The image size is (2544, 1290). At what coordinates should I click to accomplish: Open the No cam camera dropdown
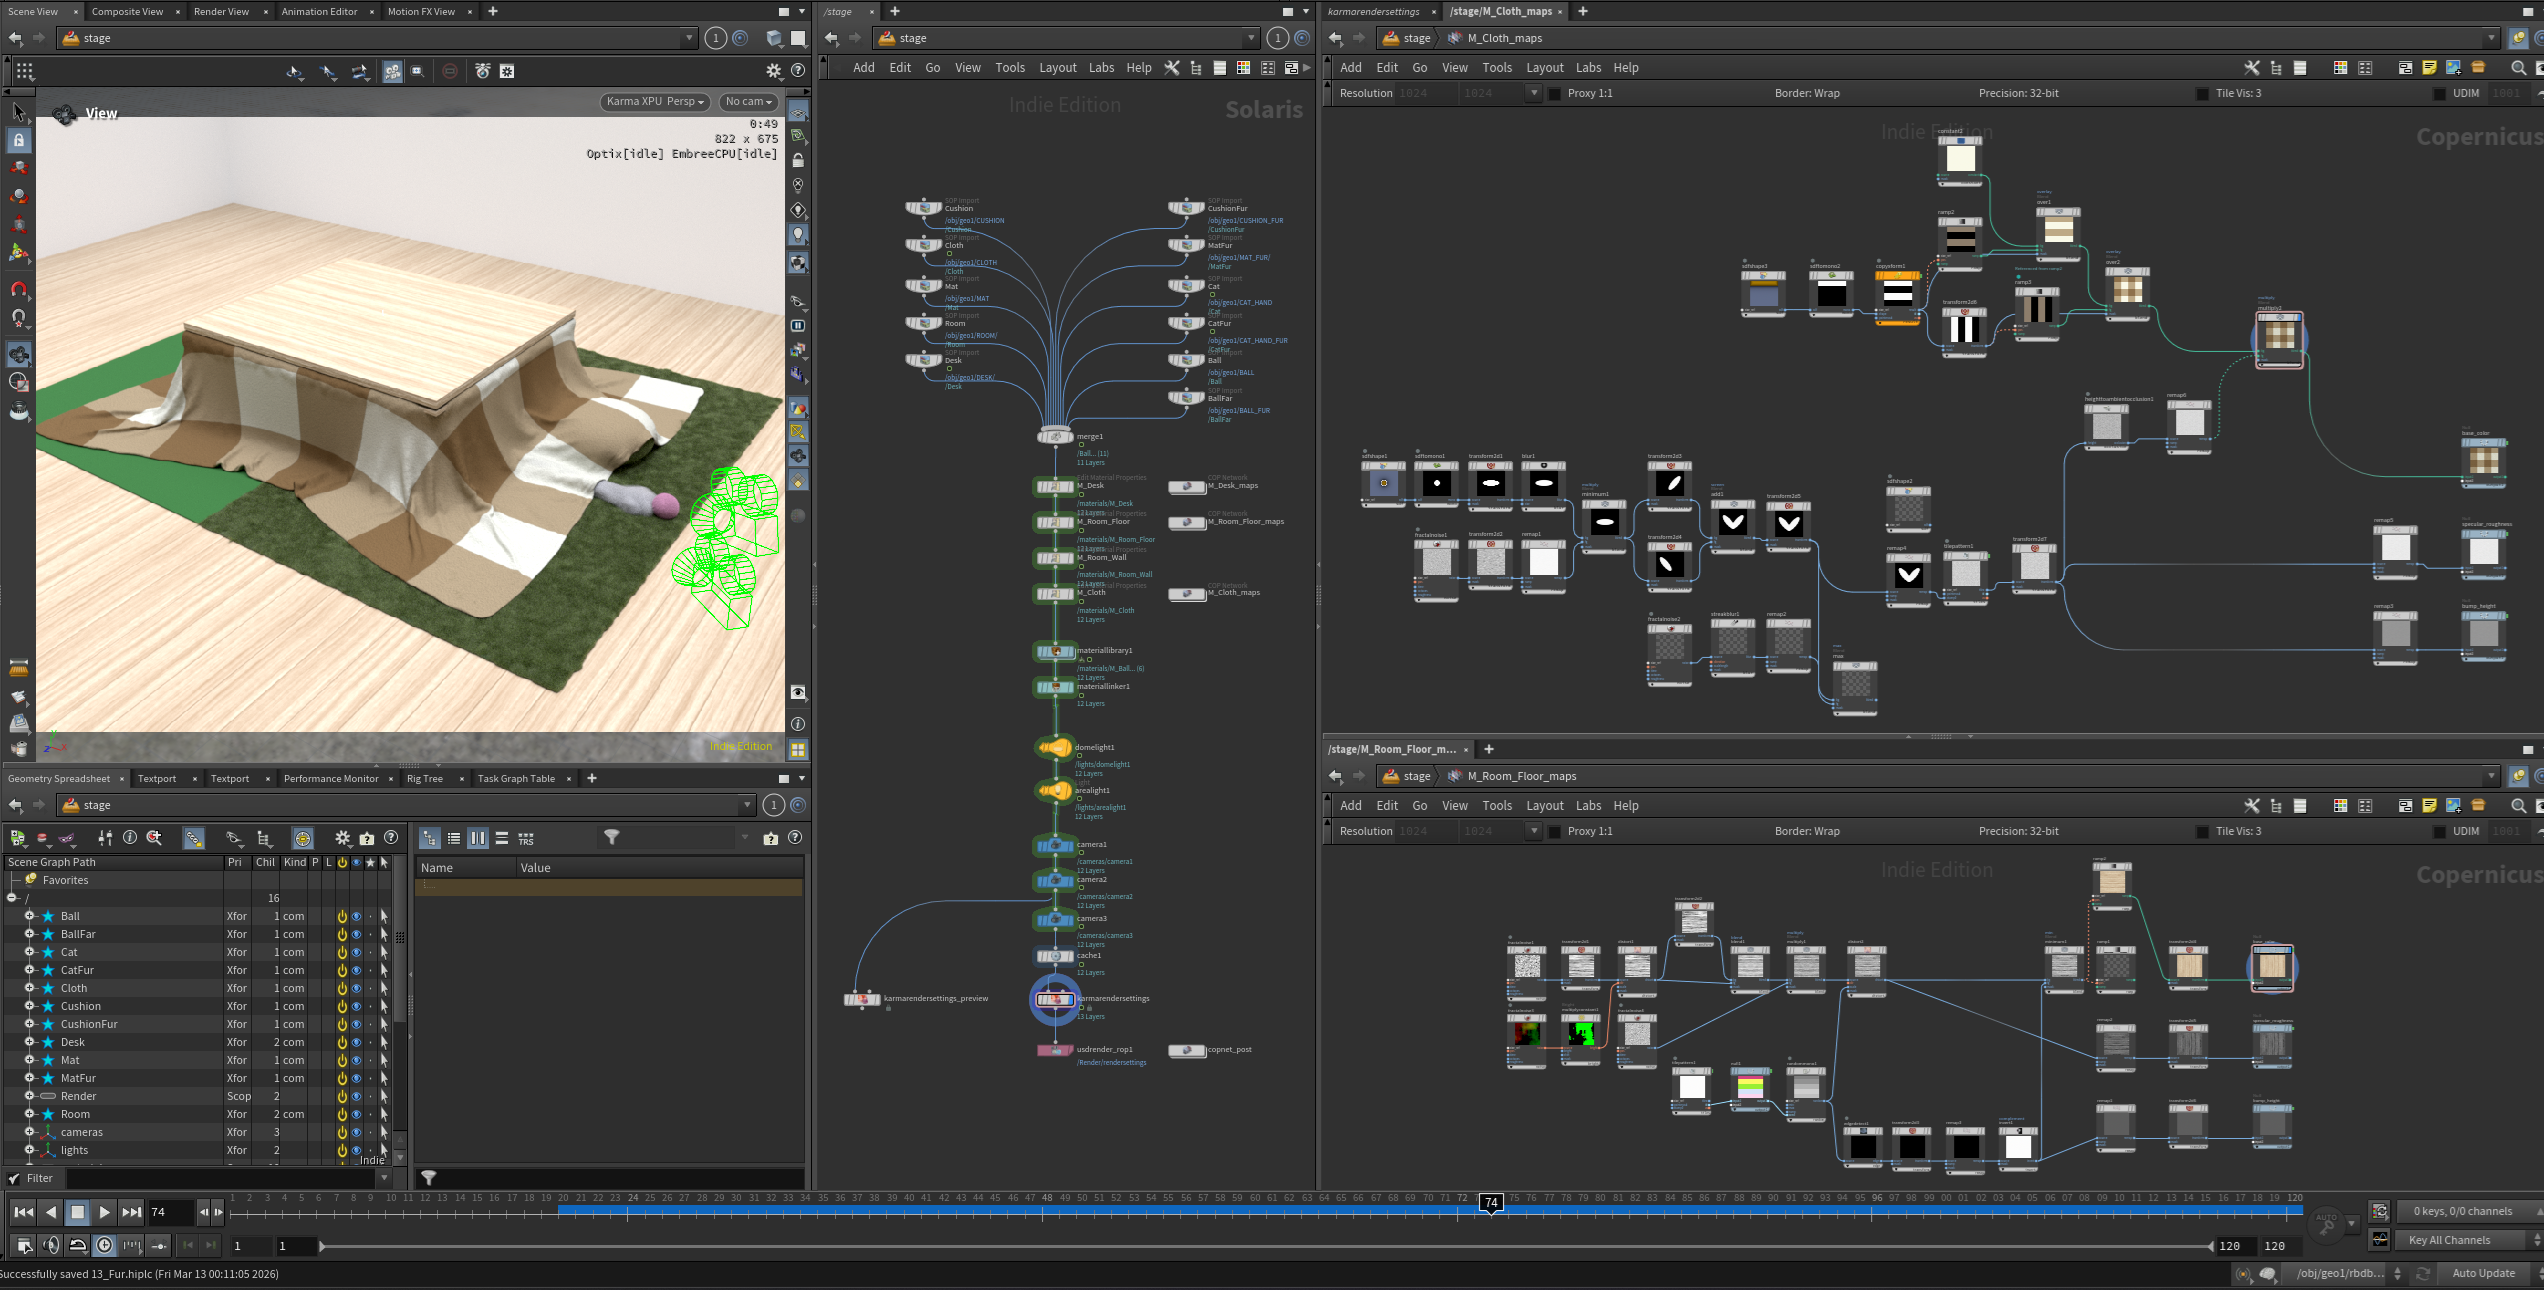(x=749, y=101)
